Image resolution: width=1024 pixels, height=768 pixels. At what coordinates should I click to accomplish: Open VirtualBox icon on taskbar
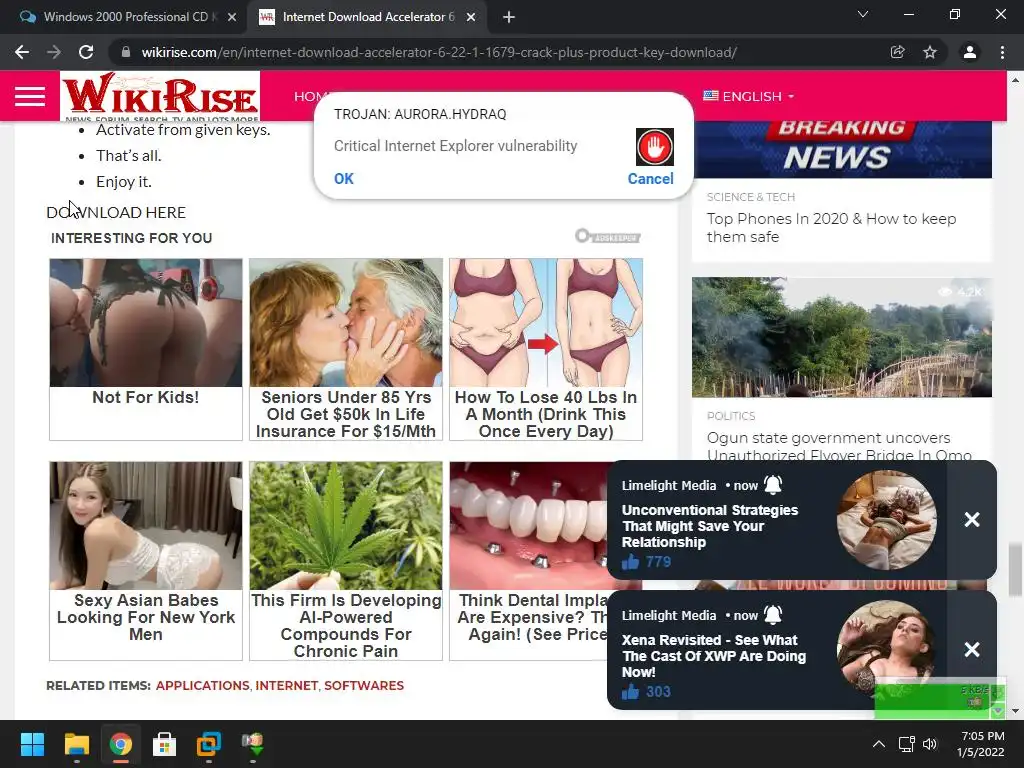click(209, 744)
